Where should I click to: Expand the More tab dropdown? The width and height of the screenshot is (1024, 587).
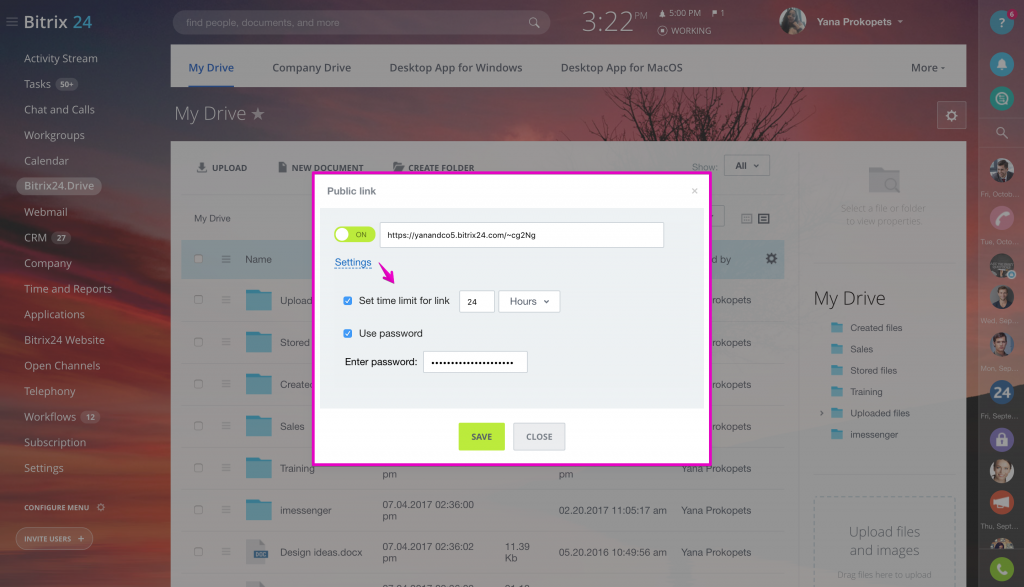pyautogui.click(x=928, y=68)
